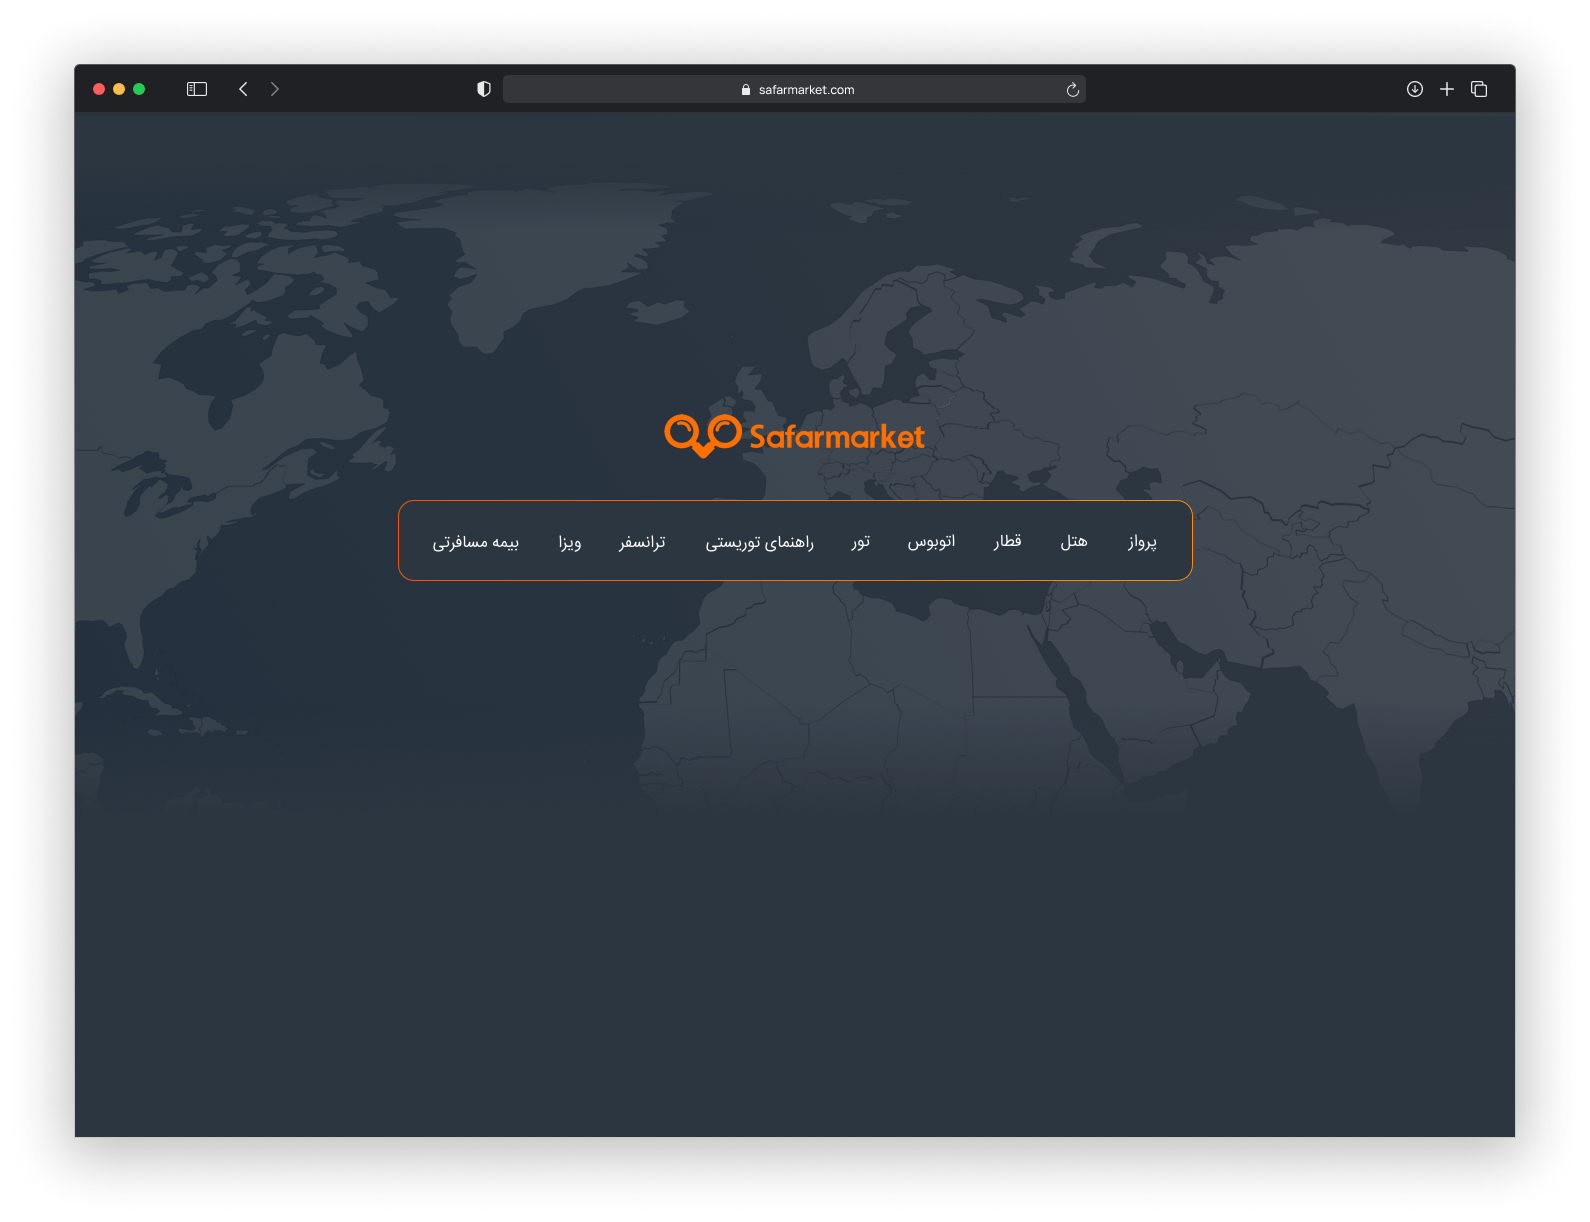Select the قطار (train) tab
The width and height of the screenshot is (1590, 1222).
coord(1007,541)
